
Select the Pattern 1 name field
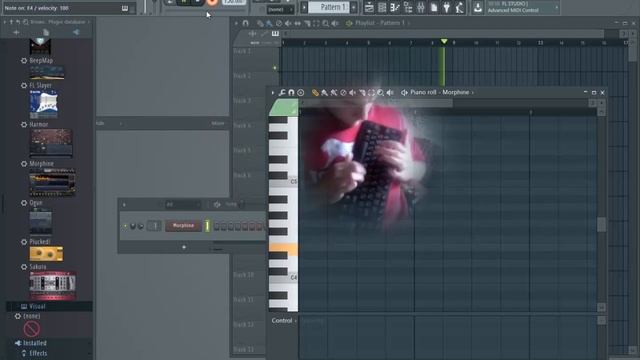click(x=329, y=7)
